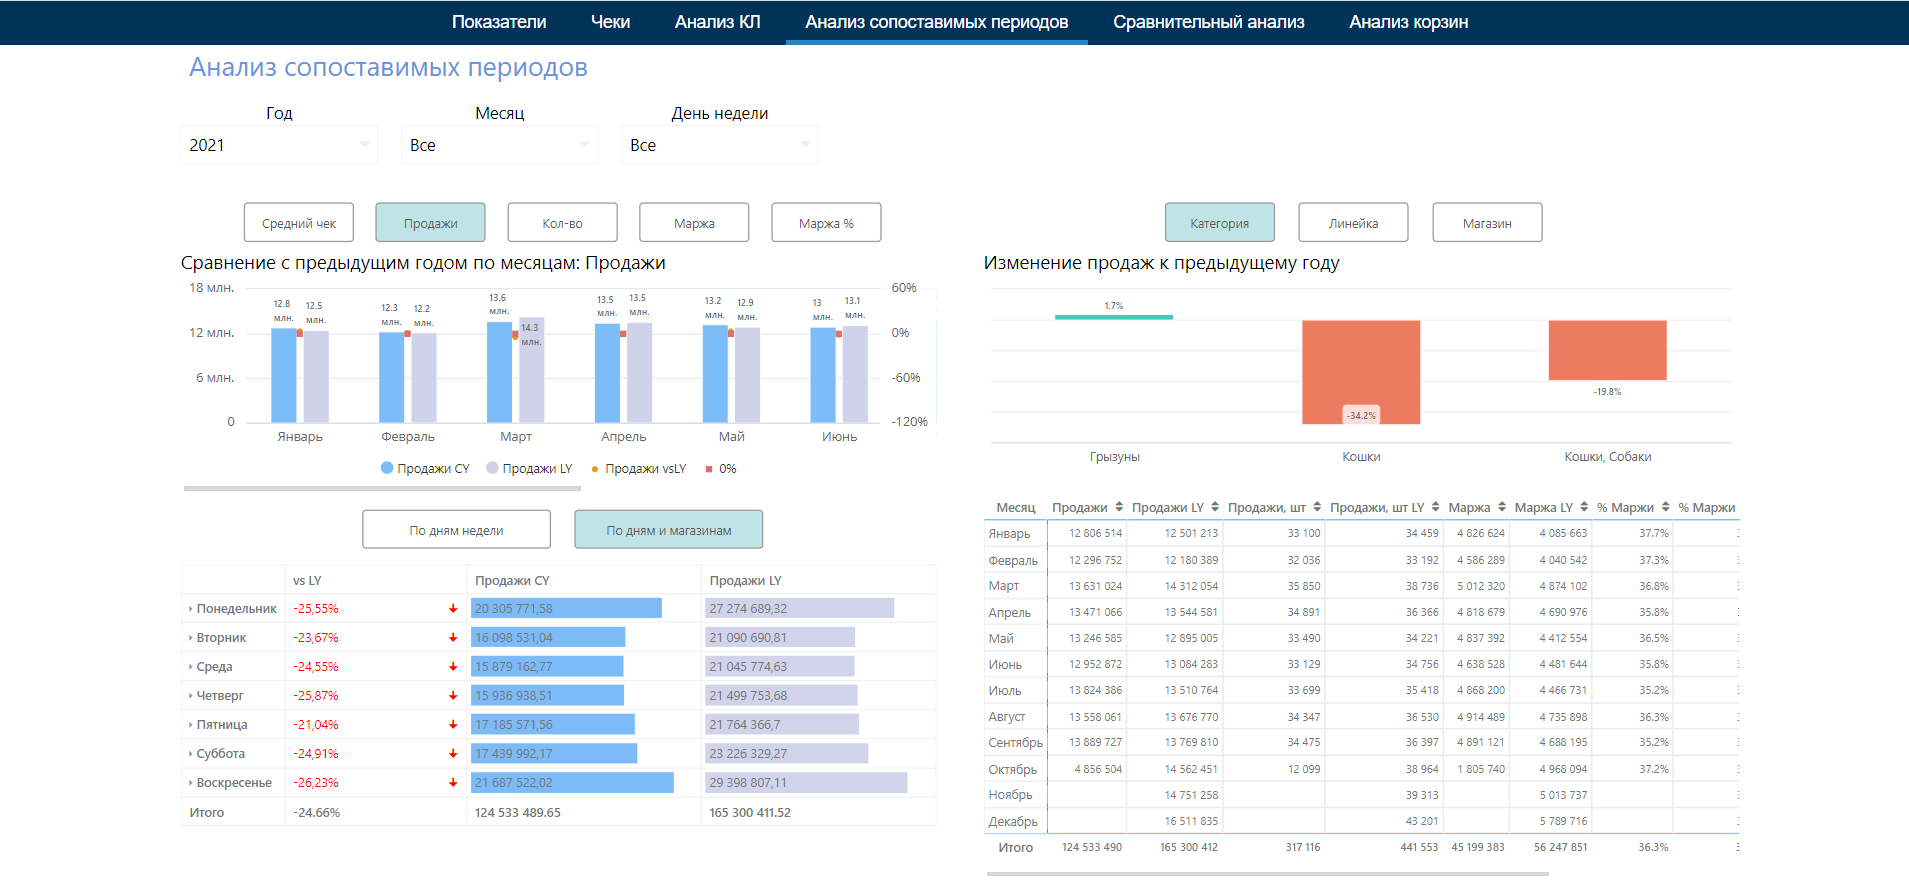Viewport: 1909px width, 892px height.
Task: Expand the Пятница row
Action: click(190, 724)
